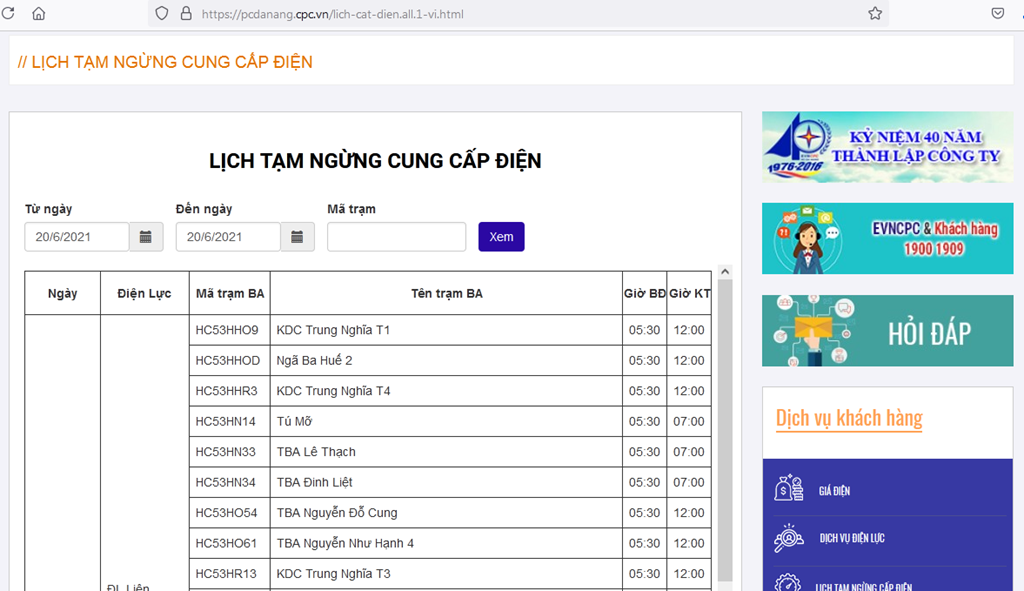
Task: Click the 12:00 end time for Ngã Ba Huế 2
Action: click(689, 360)
